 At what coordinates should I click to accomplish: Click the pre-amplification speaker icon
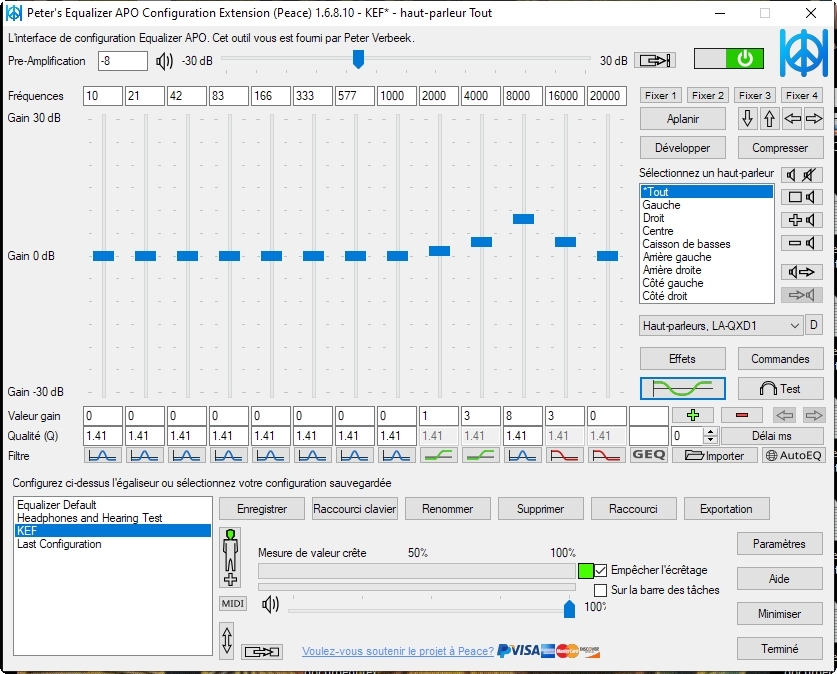coord(164,61)
